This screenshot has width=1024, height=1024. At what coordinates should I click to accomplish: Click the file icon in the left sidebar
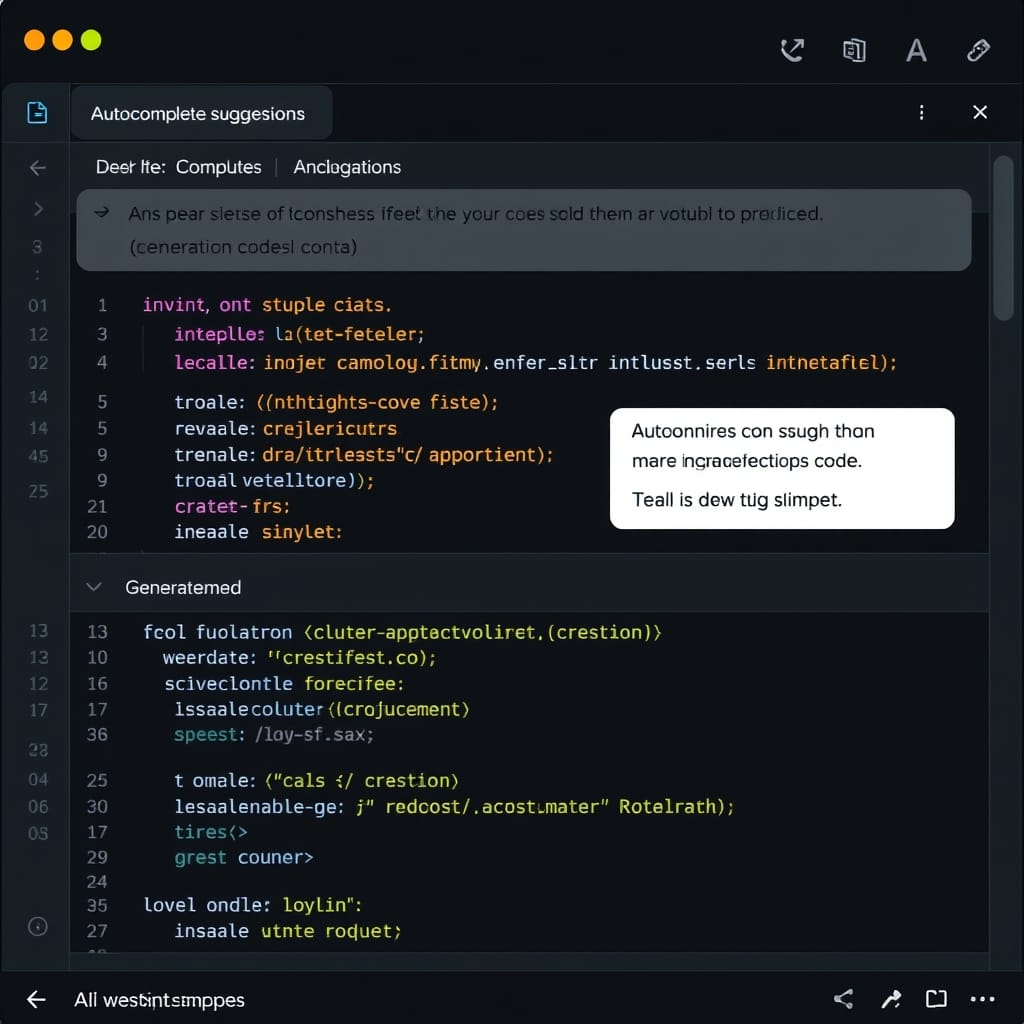(x=37, y=113)
